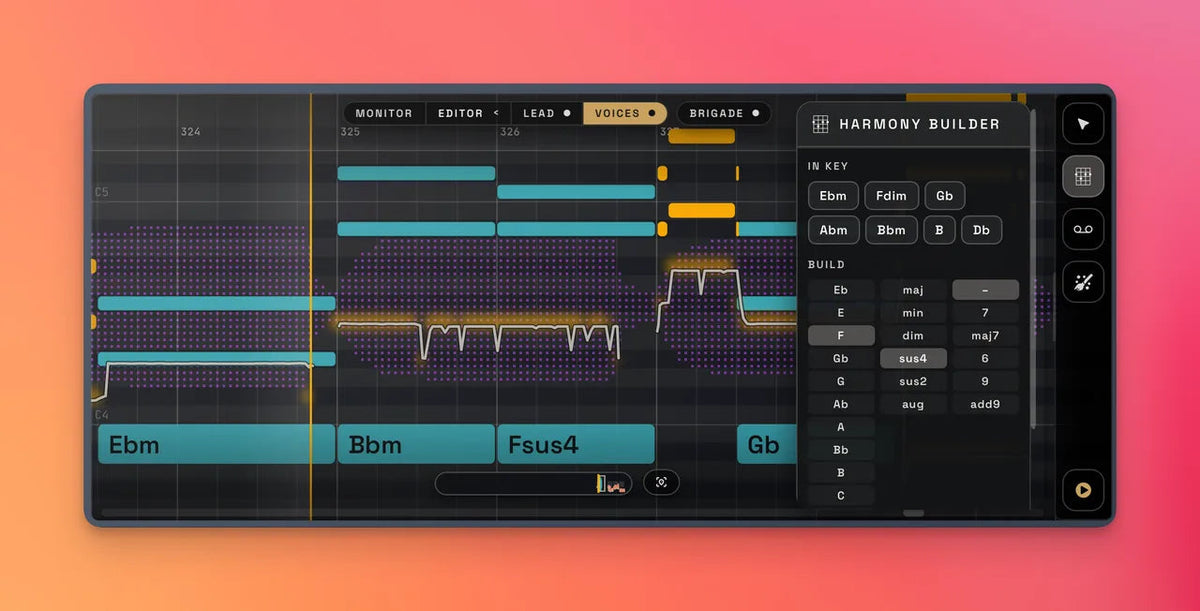1200x611 pixels.
Task: Add the maj7 chord extension
Action: (x=985, y=336)
